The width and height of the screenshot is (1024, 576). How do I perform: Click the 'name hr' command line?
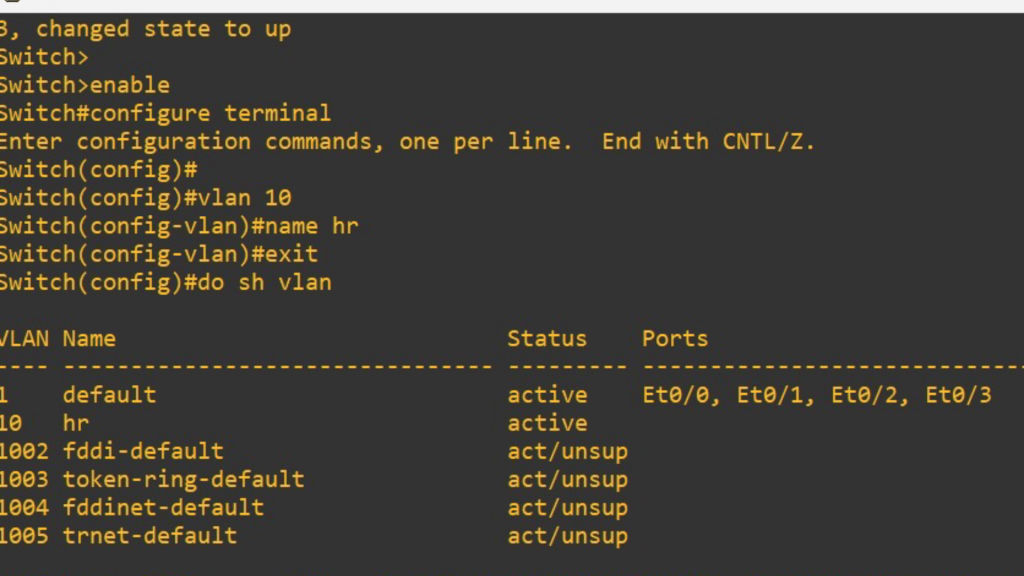(178, 226)
